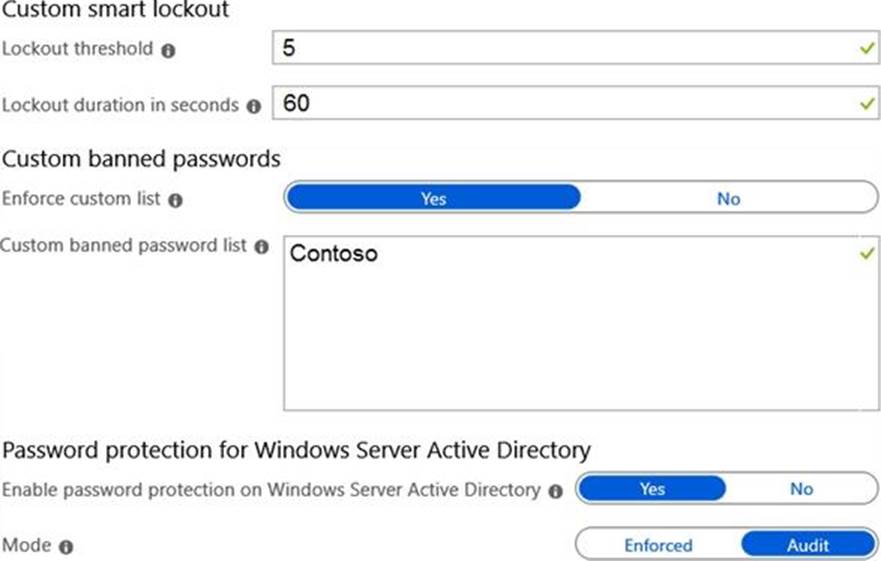Click green checkmark in Lockout threshold field
881x561 pixels.
[x=866, y=48]
